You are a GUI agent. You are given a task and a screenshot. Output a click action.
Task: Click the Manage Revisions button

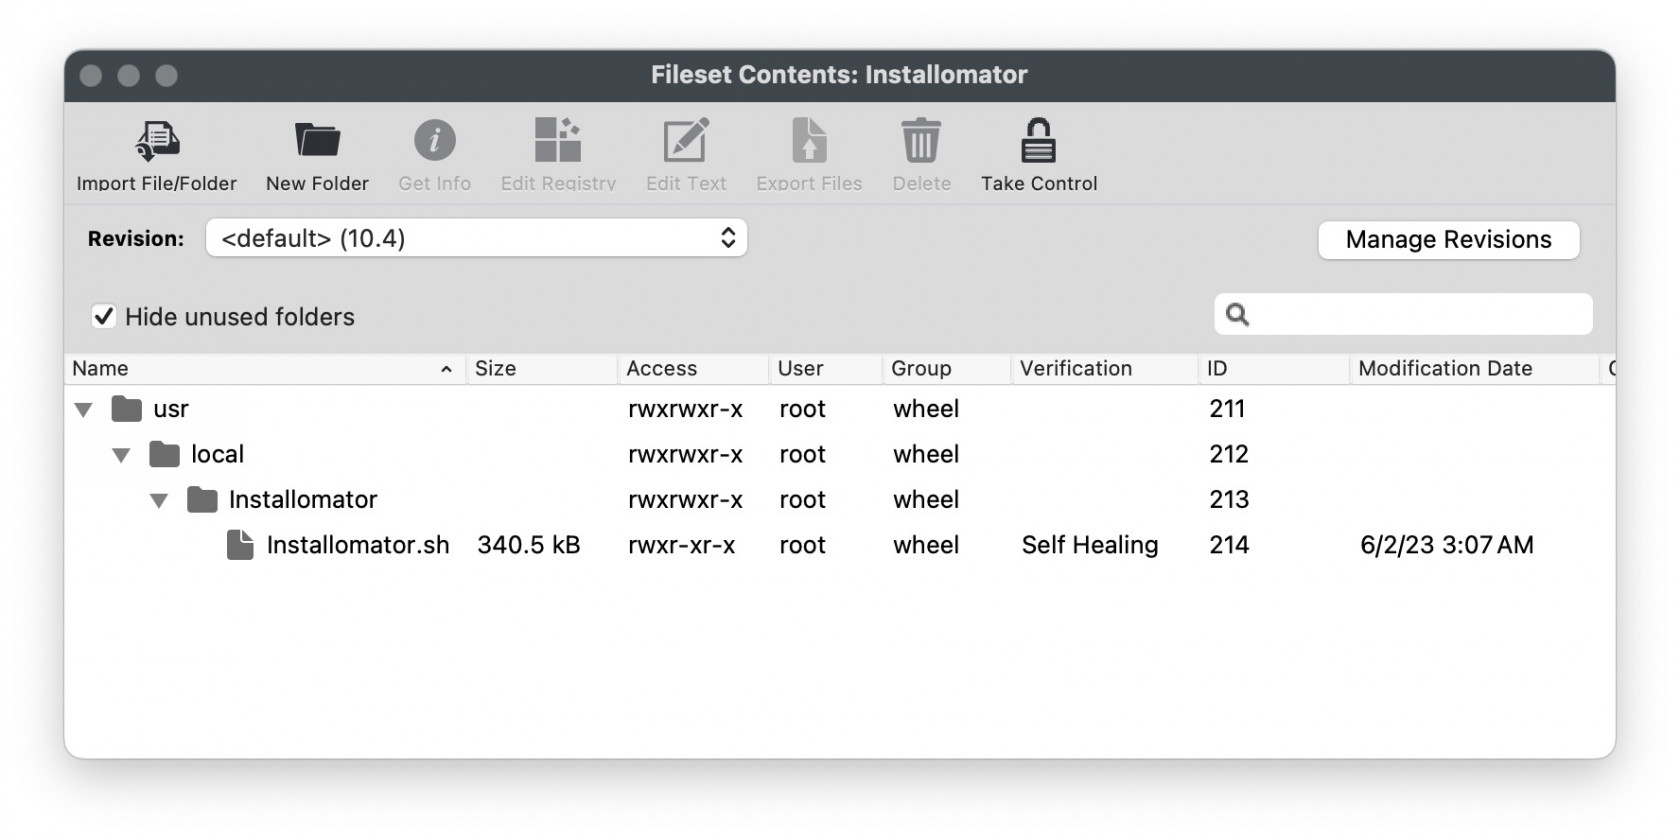point(1448,240)
